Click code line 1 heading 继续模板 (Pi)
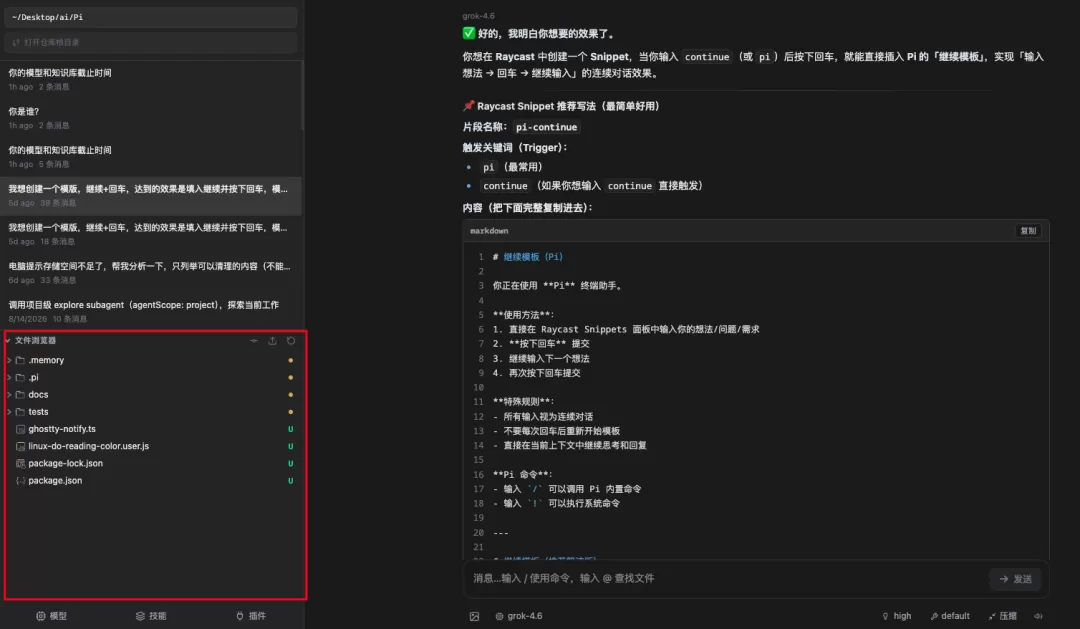Image resolution: width=1080 pixels, height=629 pixels. [x=532, y=257]
